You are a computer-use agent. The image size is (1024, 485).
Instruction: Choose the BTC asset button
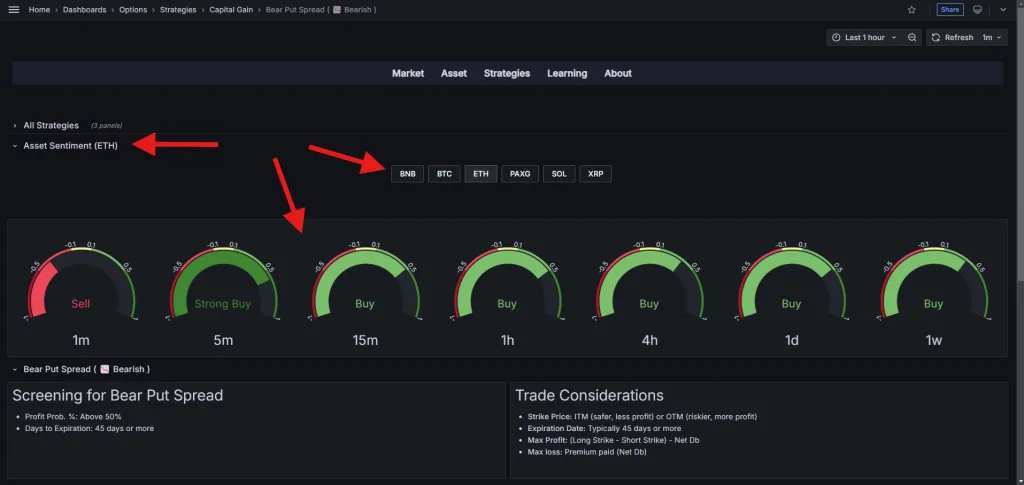[444, 174]
